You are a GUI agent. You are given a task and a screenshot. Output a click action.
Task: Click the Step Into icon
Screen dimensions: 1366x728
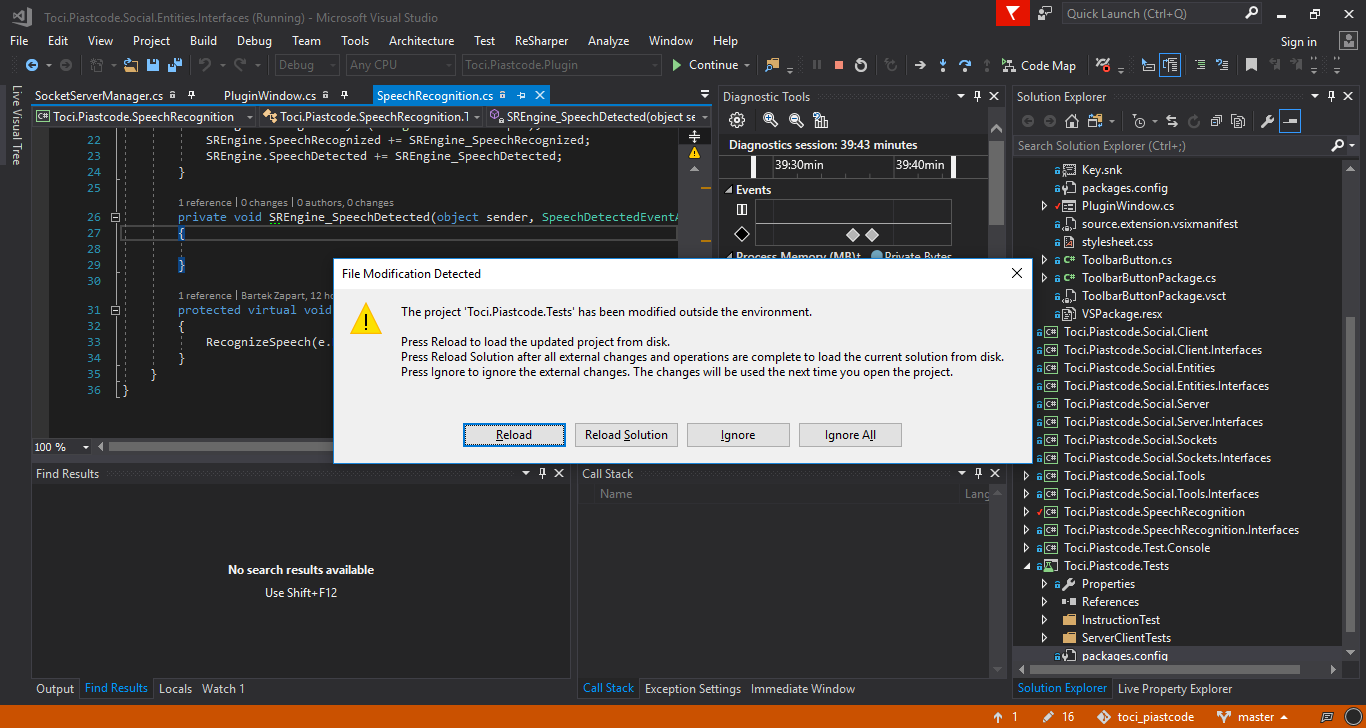pos(942,65)
